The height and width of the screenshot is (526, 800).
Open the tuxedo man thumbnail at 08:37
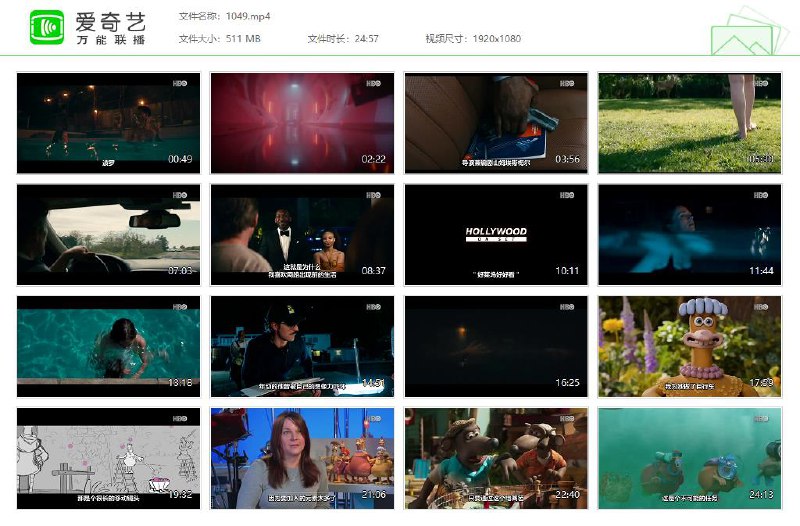click(x=302, y=235)
